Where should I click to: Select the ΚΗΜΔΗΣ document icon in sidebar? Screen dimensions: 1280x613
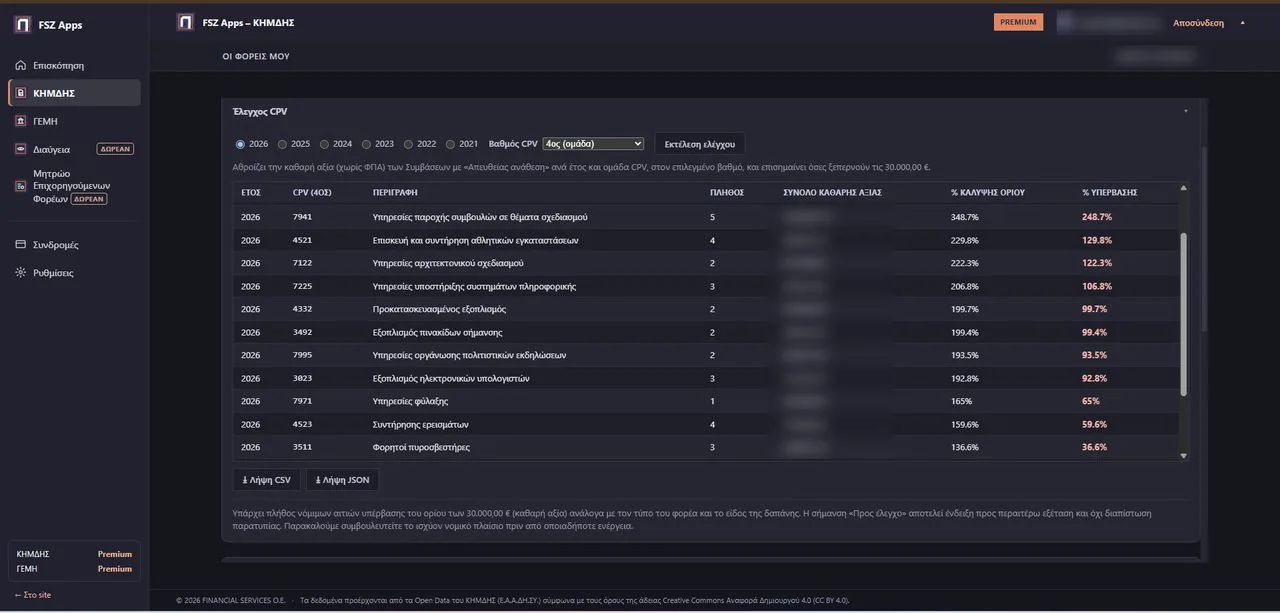pyautogui.click(x=21, y=93)
